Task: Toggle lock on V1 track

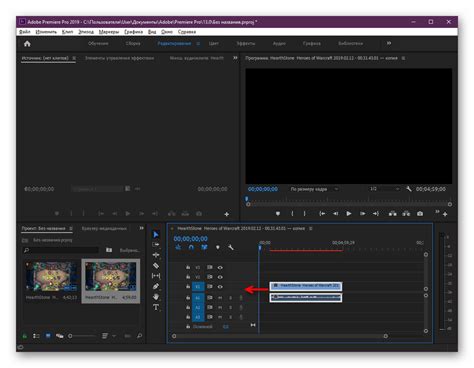Action: (188, 287)
